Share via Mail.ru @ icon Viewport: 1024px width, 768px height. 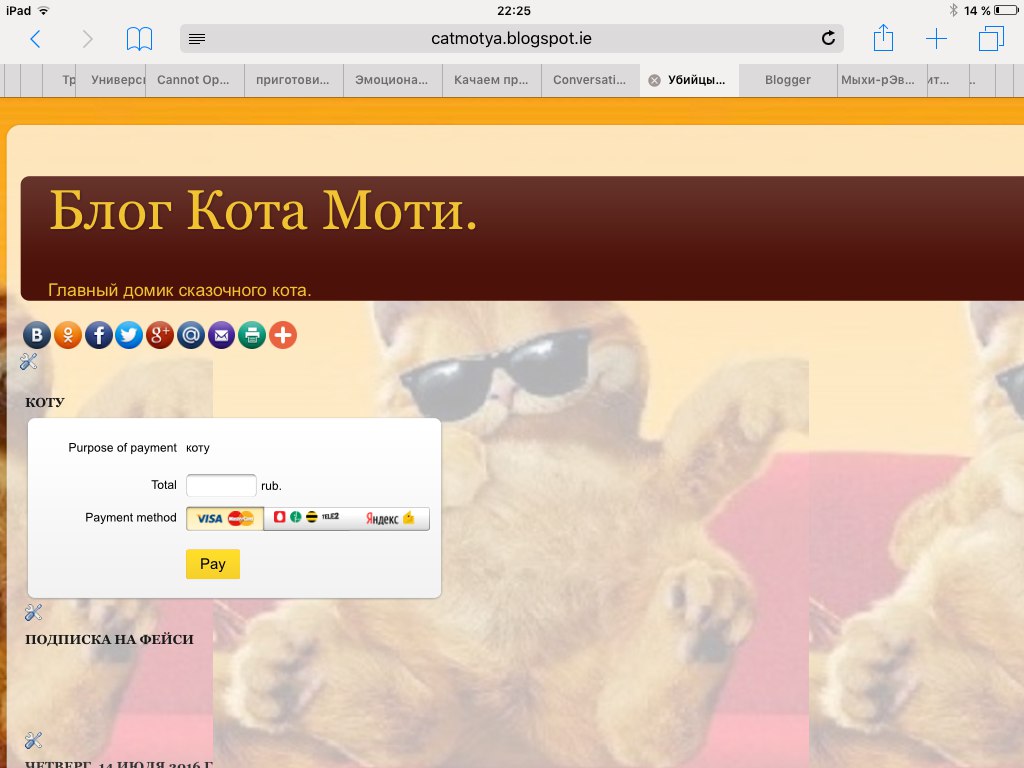coord(191,335)
